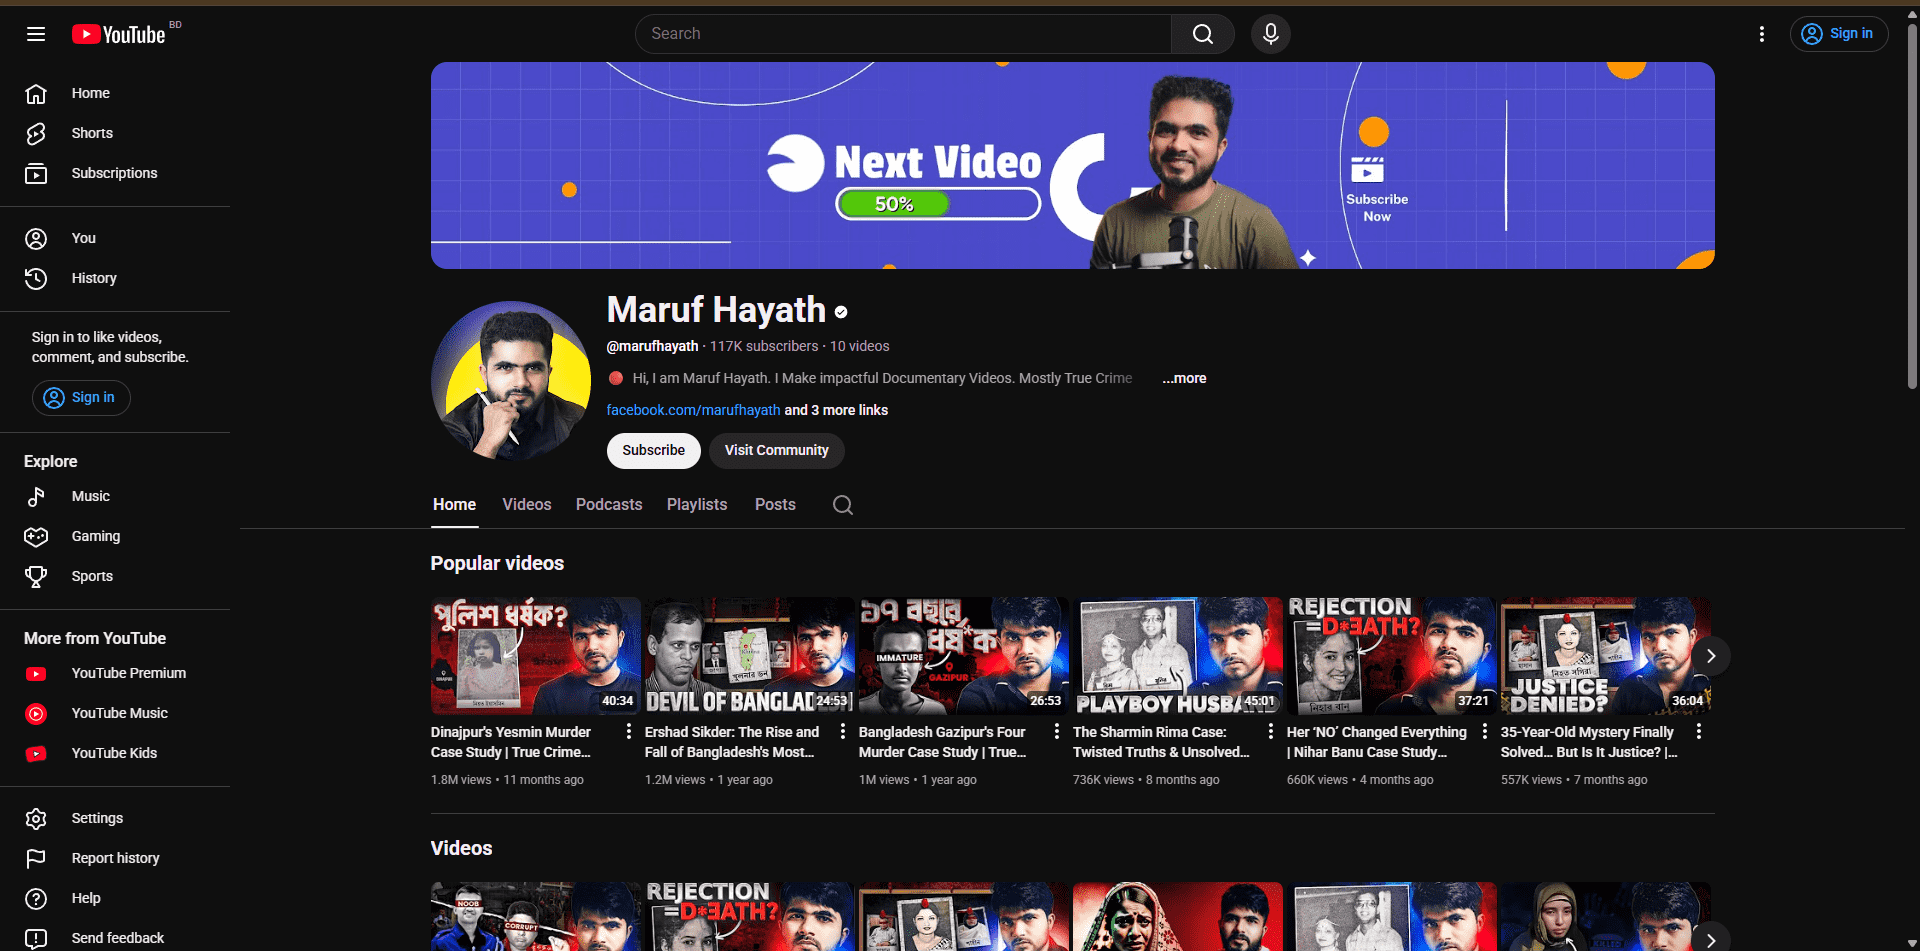1920x951 pixels.
Task: Open the three-dot menu in the top bar
Action: tap(1761, 33)
